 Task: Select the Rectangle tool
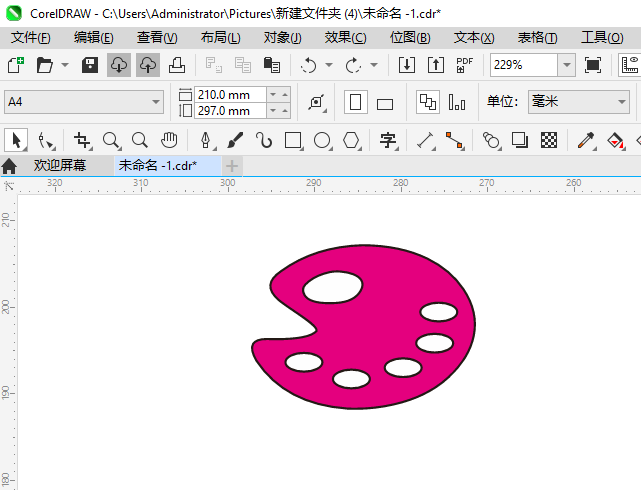[293, 140]
